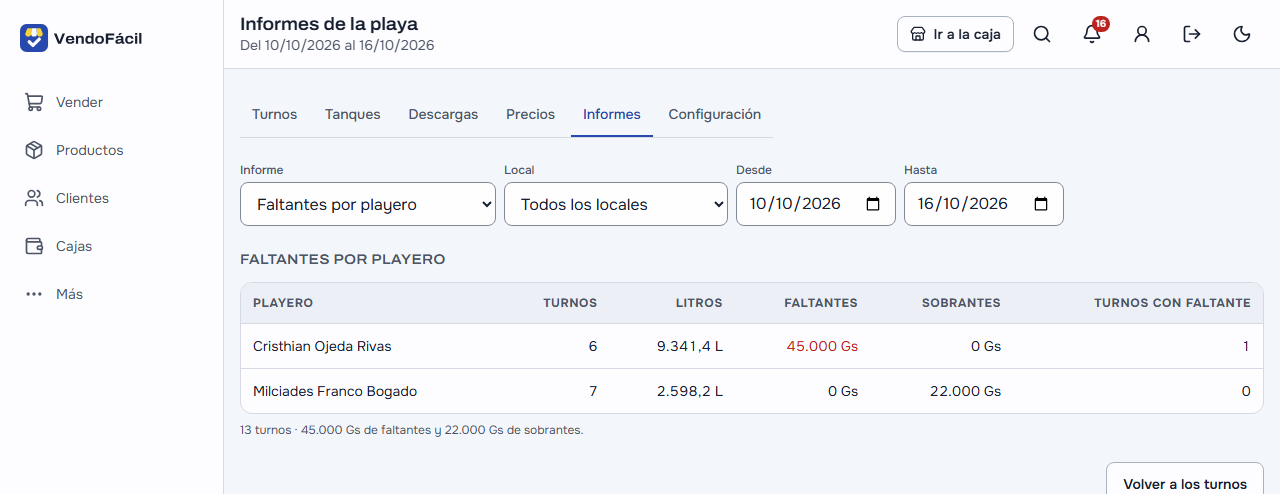The height and width of the screenshot is (494, 1280).
Task: Click the LITROS column header
Action: tap(699, 303)
